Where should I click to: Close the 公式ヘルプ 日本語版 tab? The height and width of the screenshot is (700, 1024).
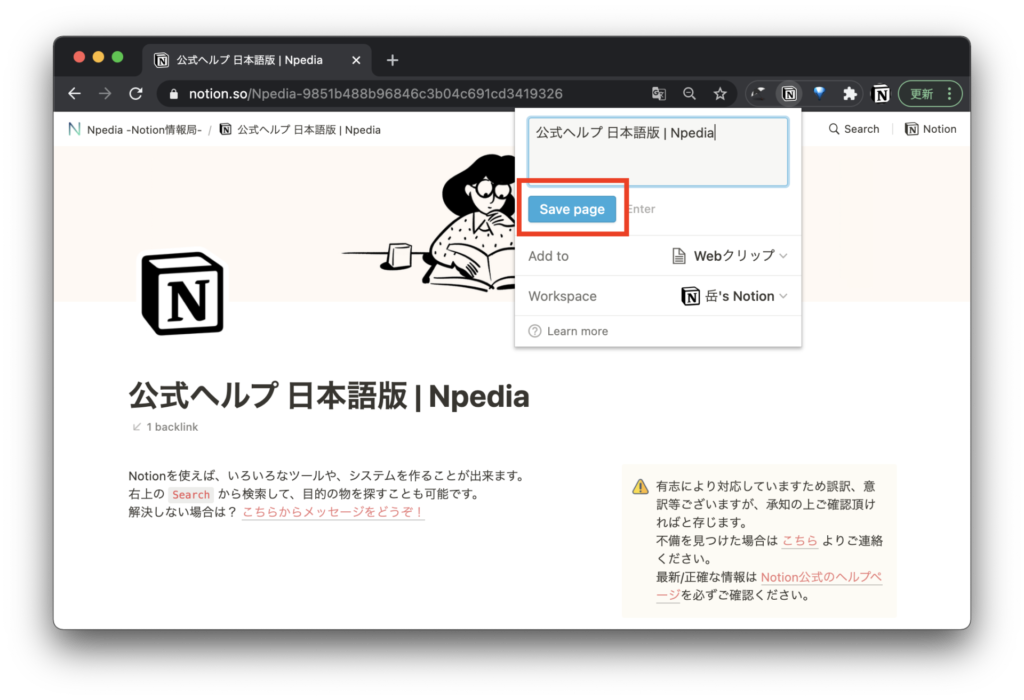356,60
